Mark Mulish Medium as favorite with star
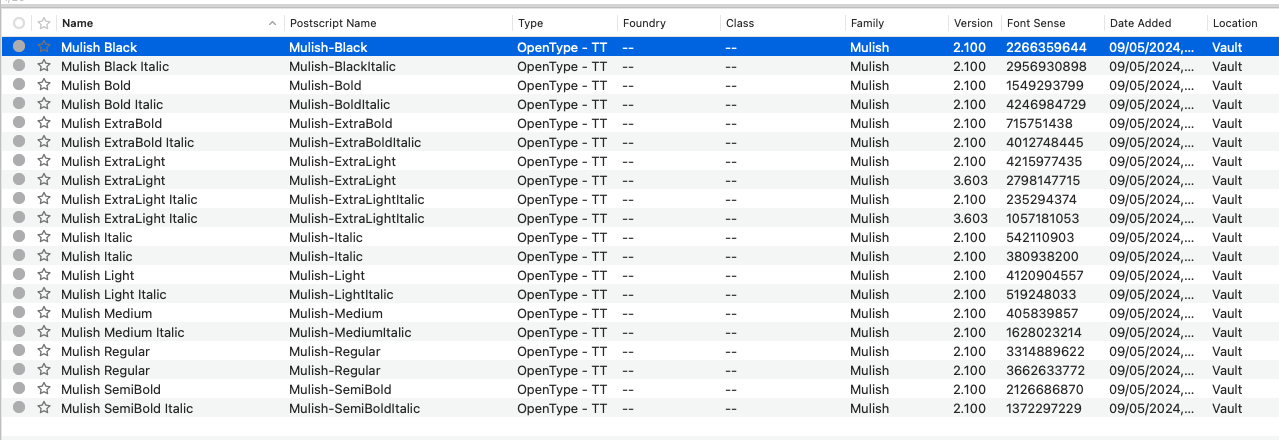 [x=44, y=313]
